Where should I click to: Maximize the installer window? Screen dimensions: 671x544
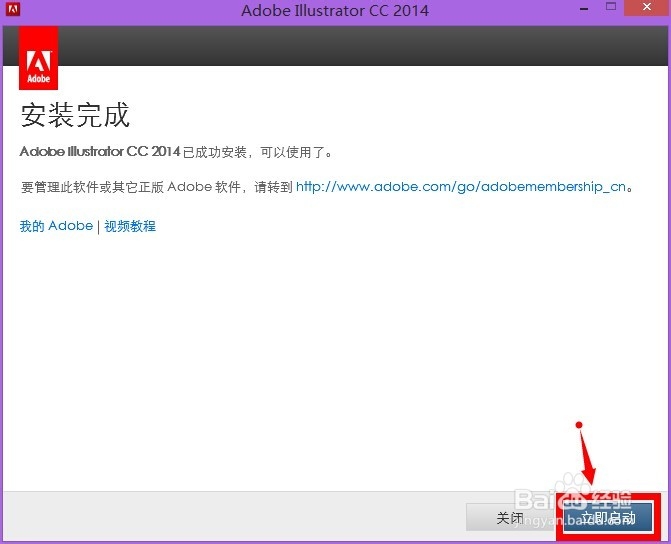(611, 7)
